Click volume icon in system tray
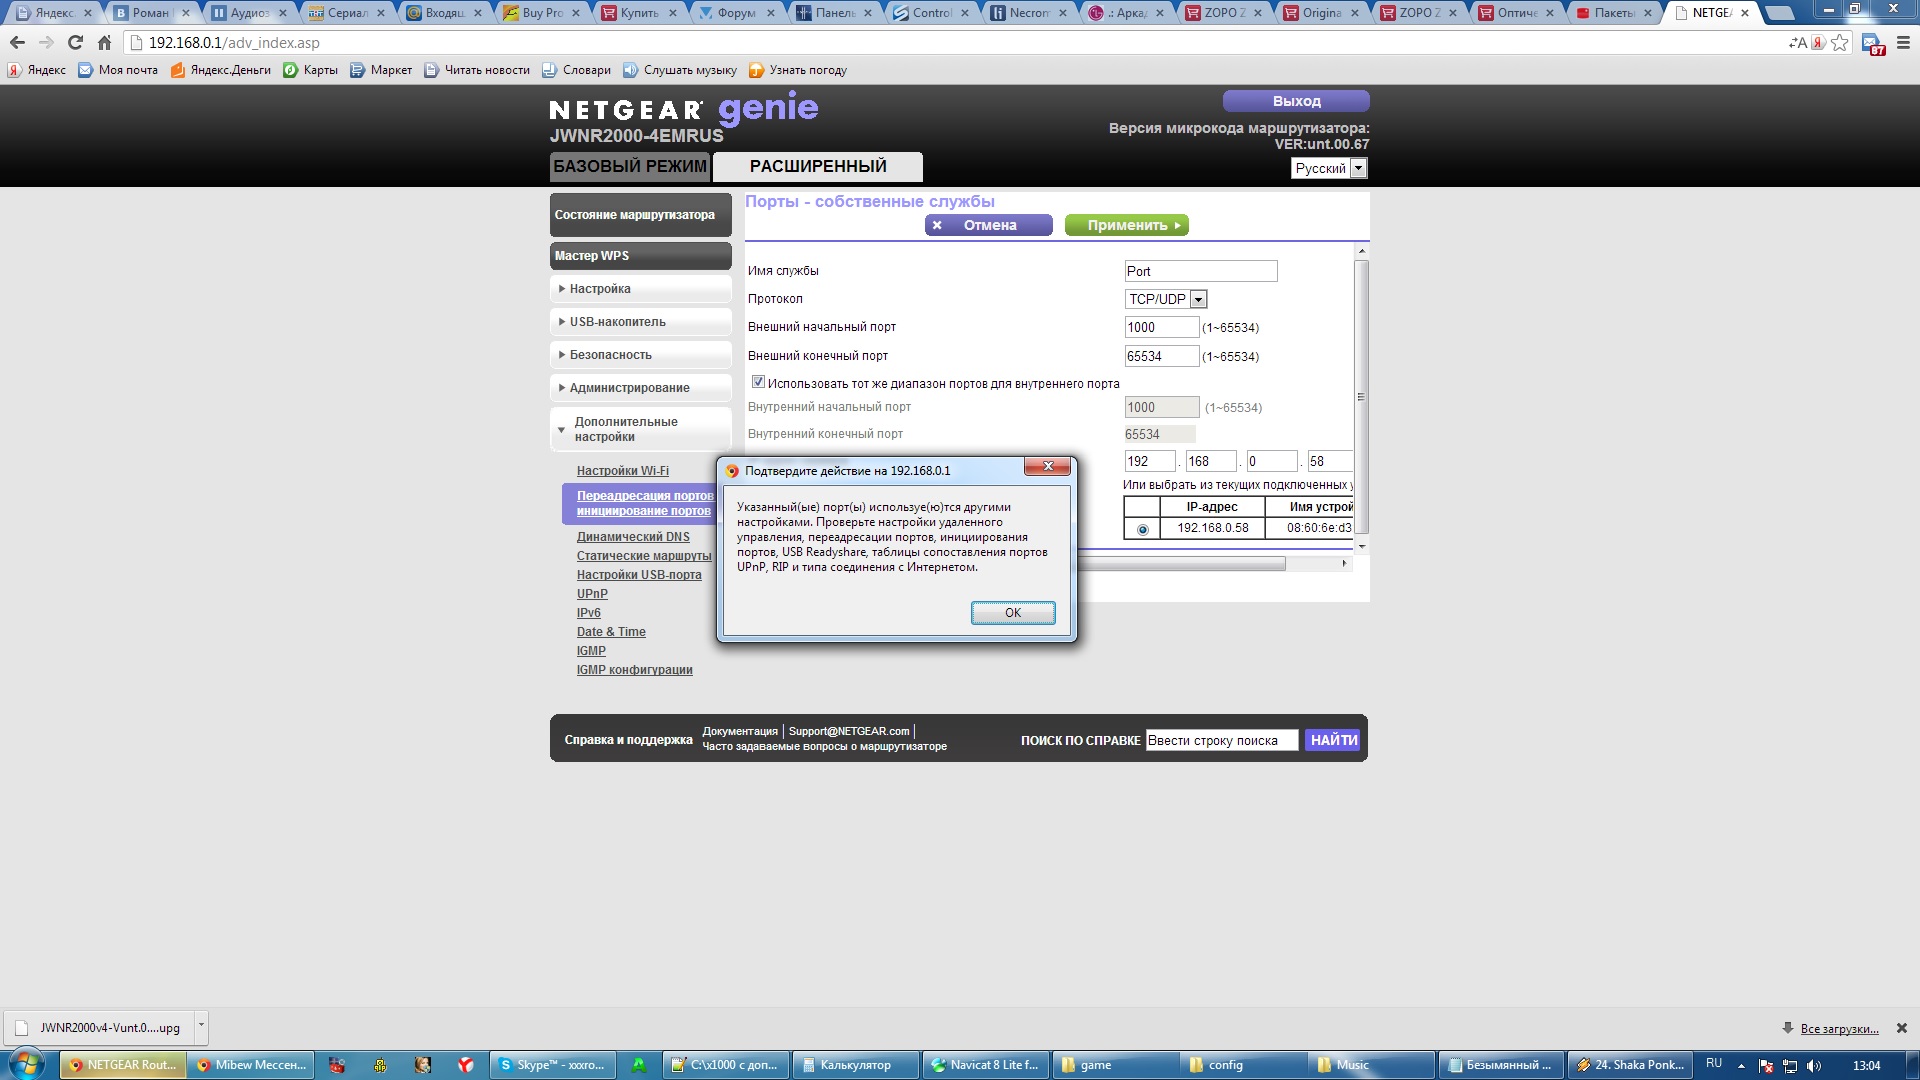Viewport: 1920px width, 1080px height. (1814, 1065)
